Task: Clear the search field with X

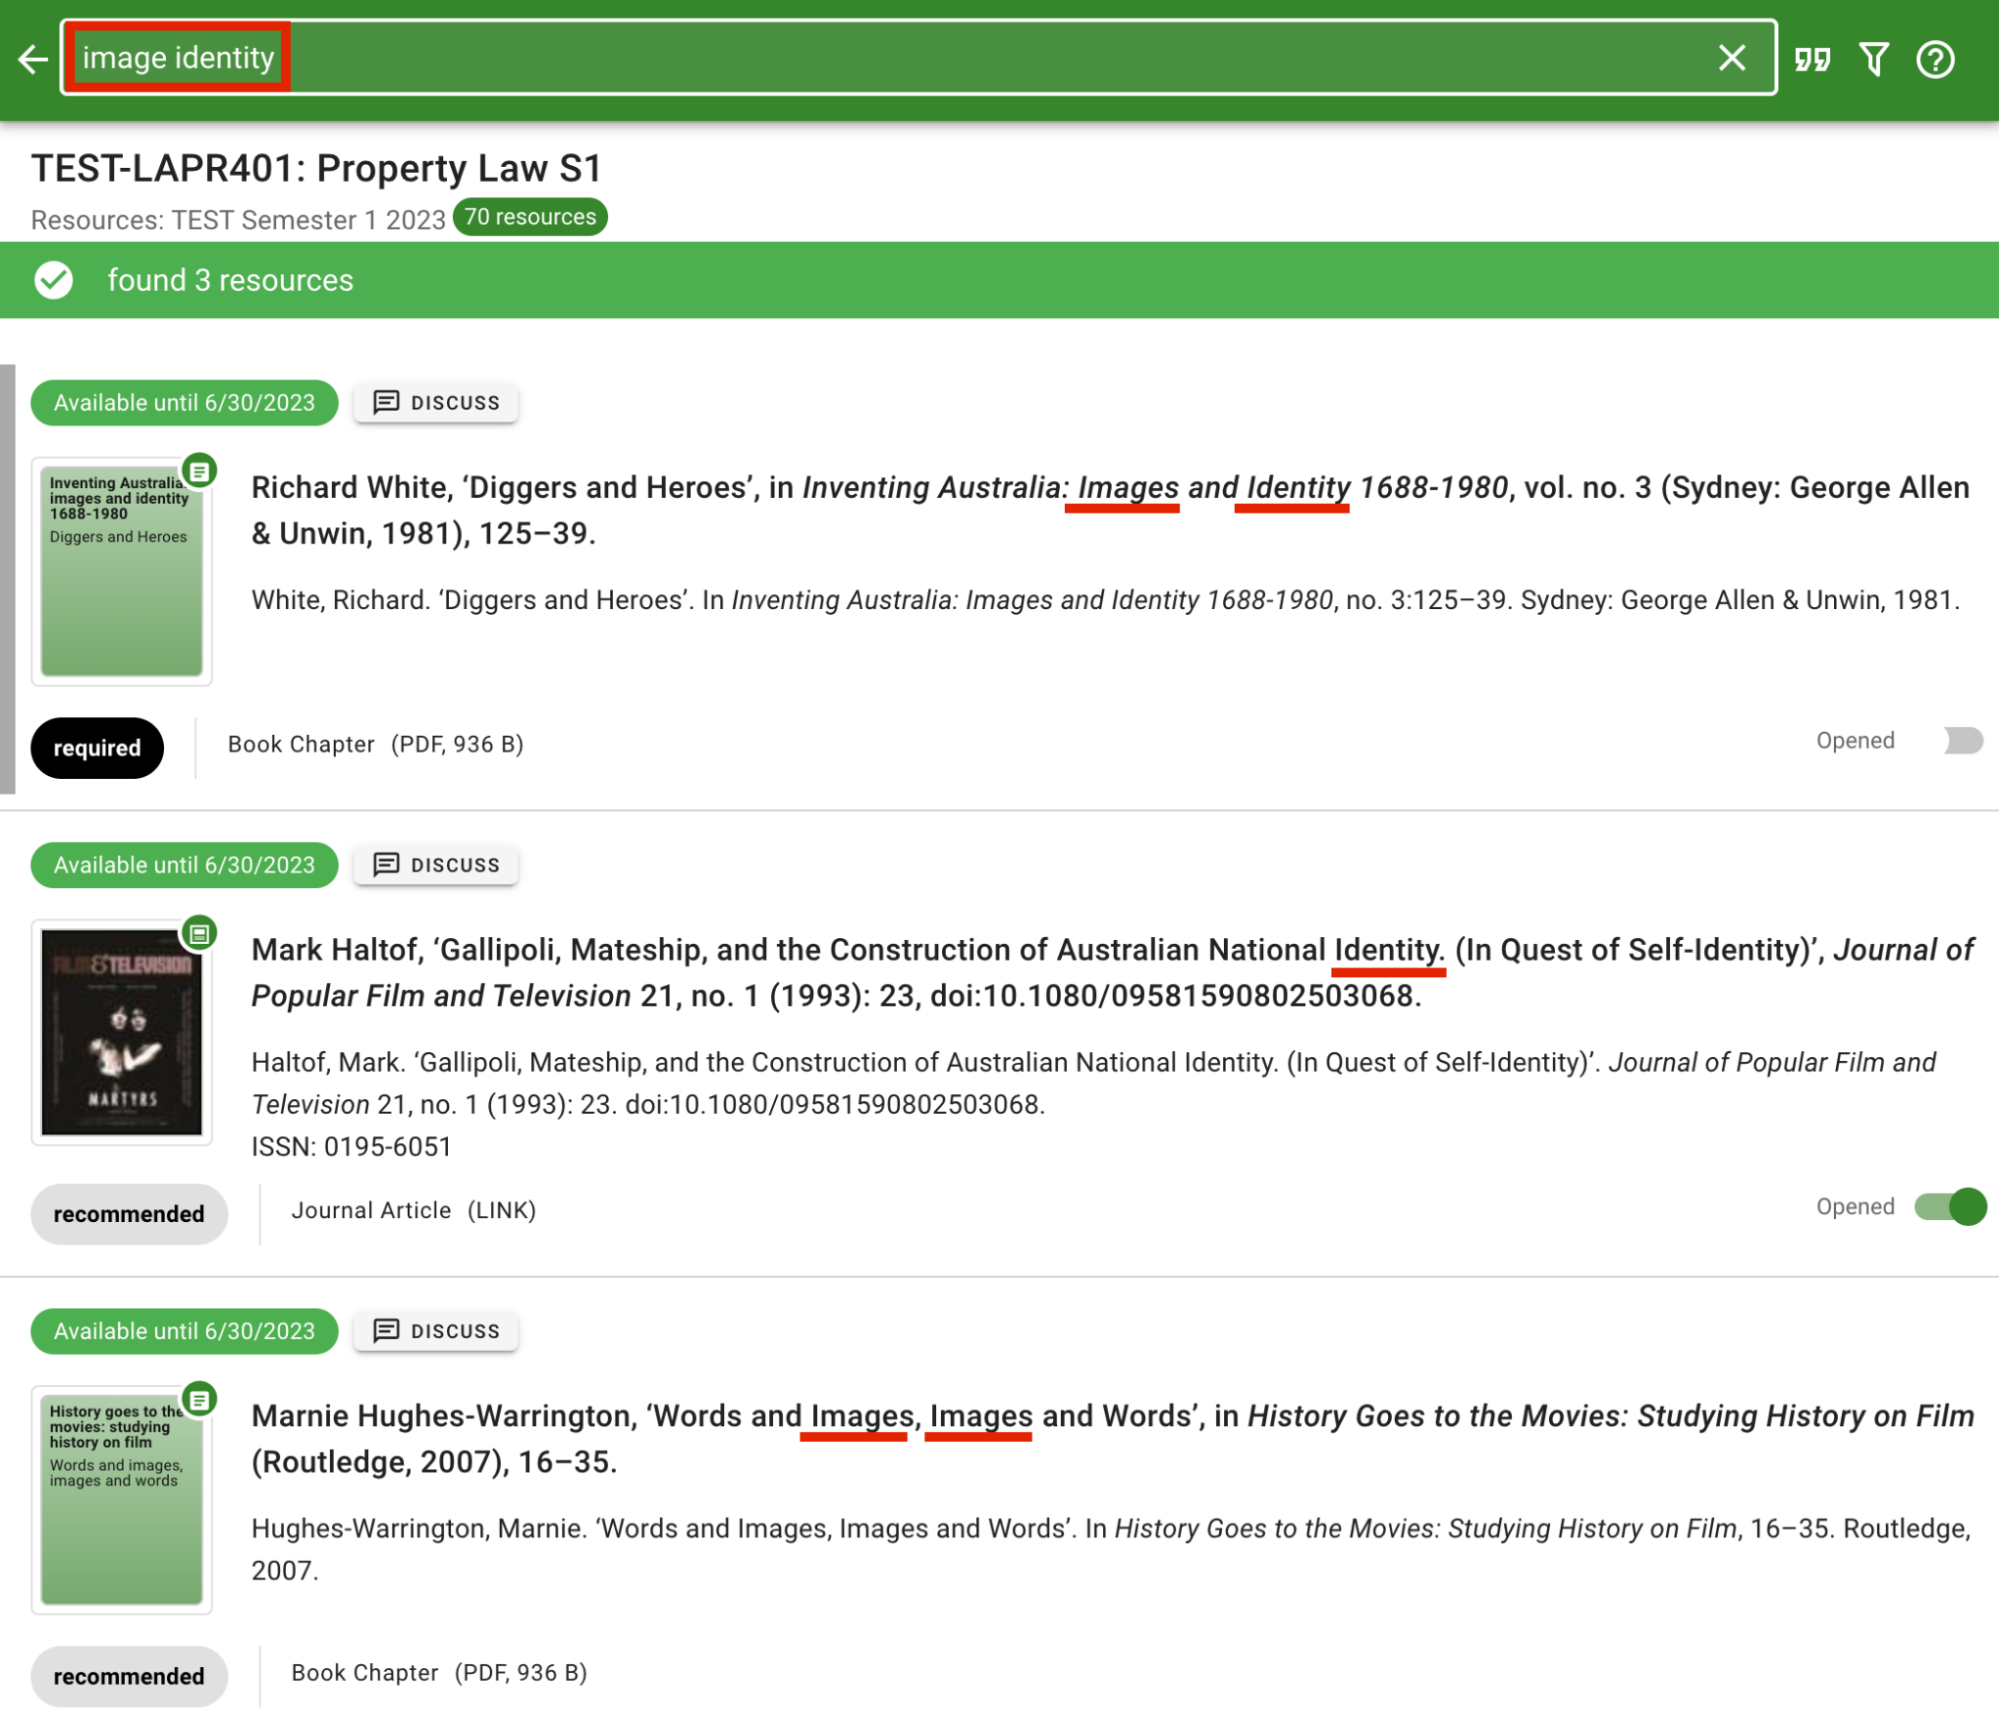Action: [x=1731, y=58]
